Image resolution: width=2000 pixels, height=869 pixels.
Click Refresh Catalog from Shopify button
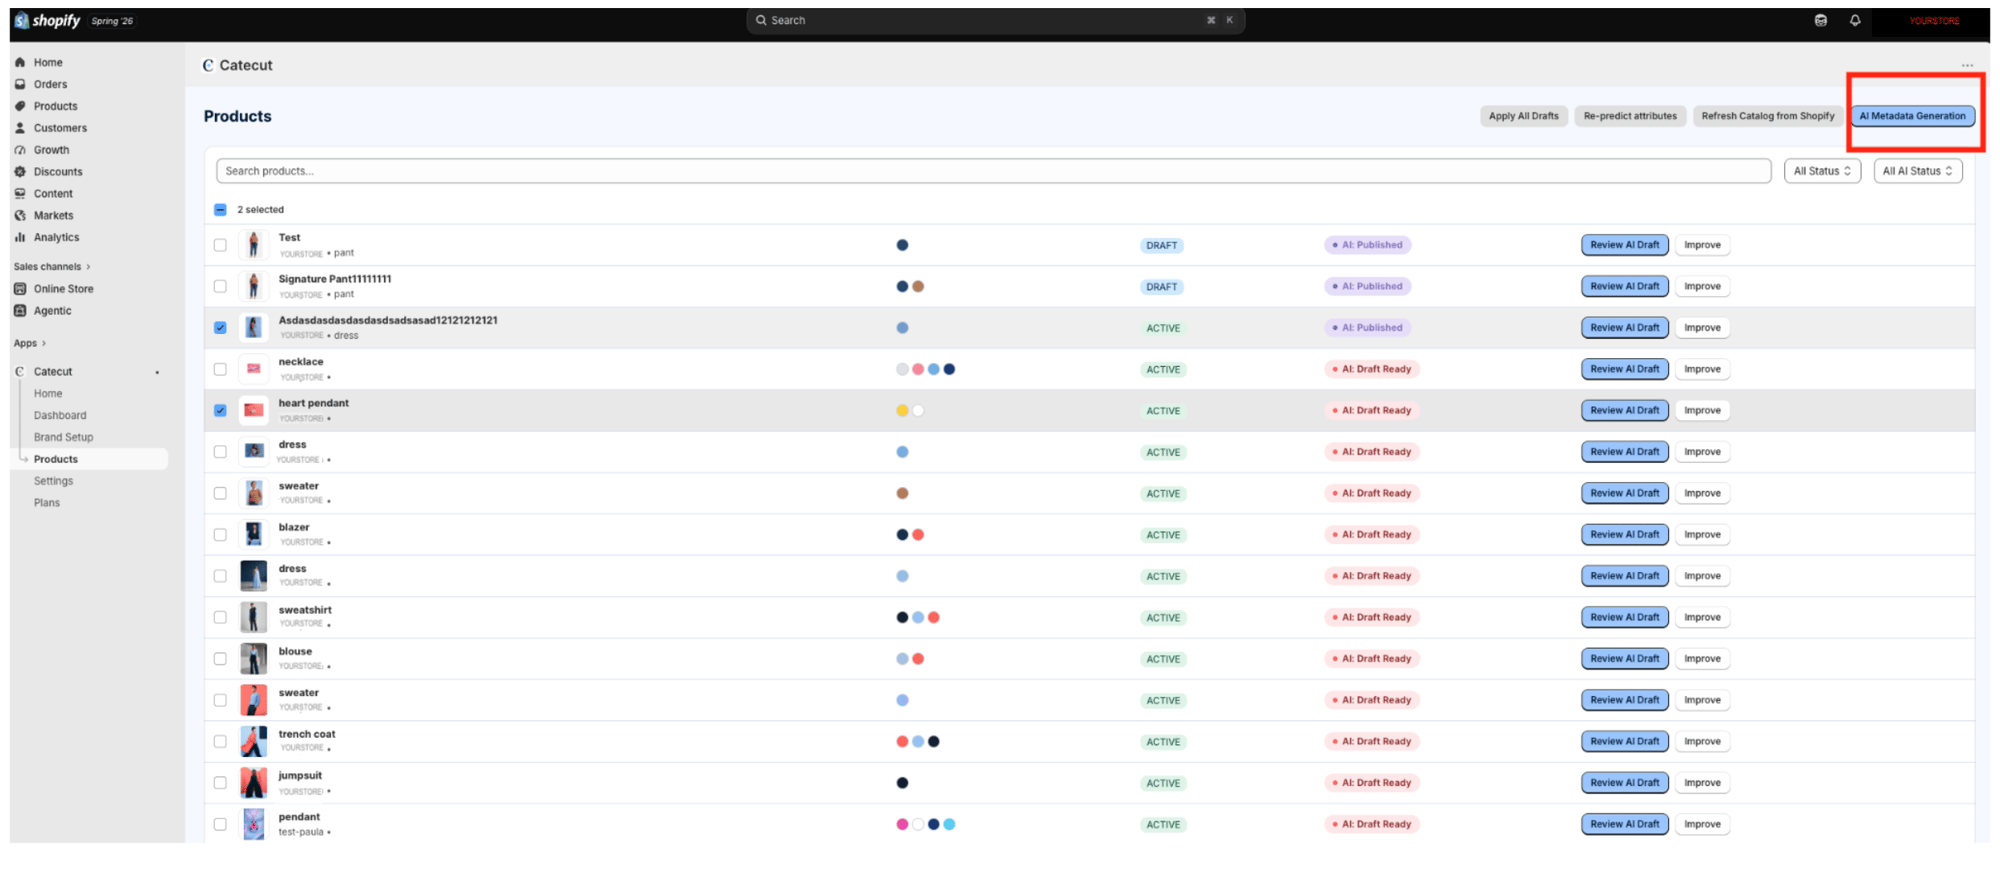pyautogui.click(x=1767, y=116)
